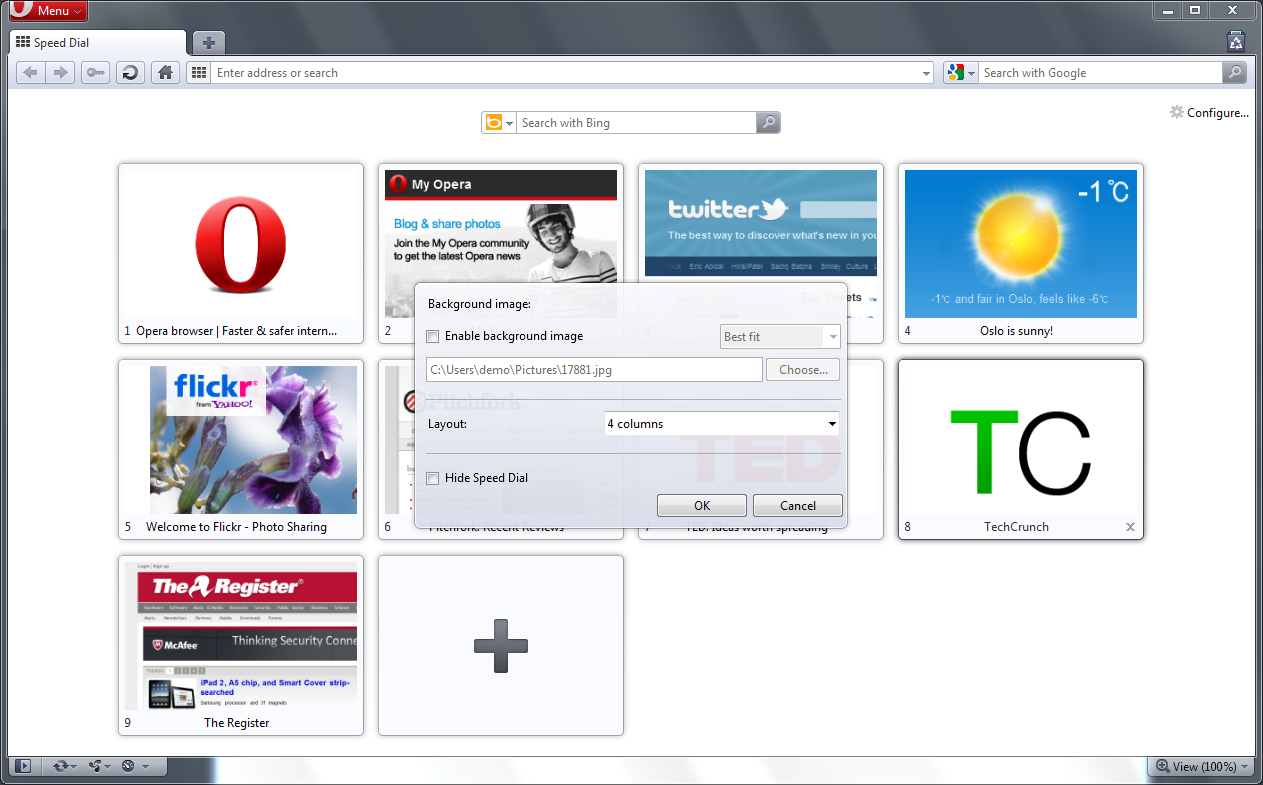Screen dimensions: 1263x785
Task: Go back with the Back arrow
Action: (x=31, y=72)
